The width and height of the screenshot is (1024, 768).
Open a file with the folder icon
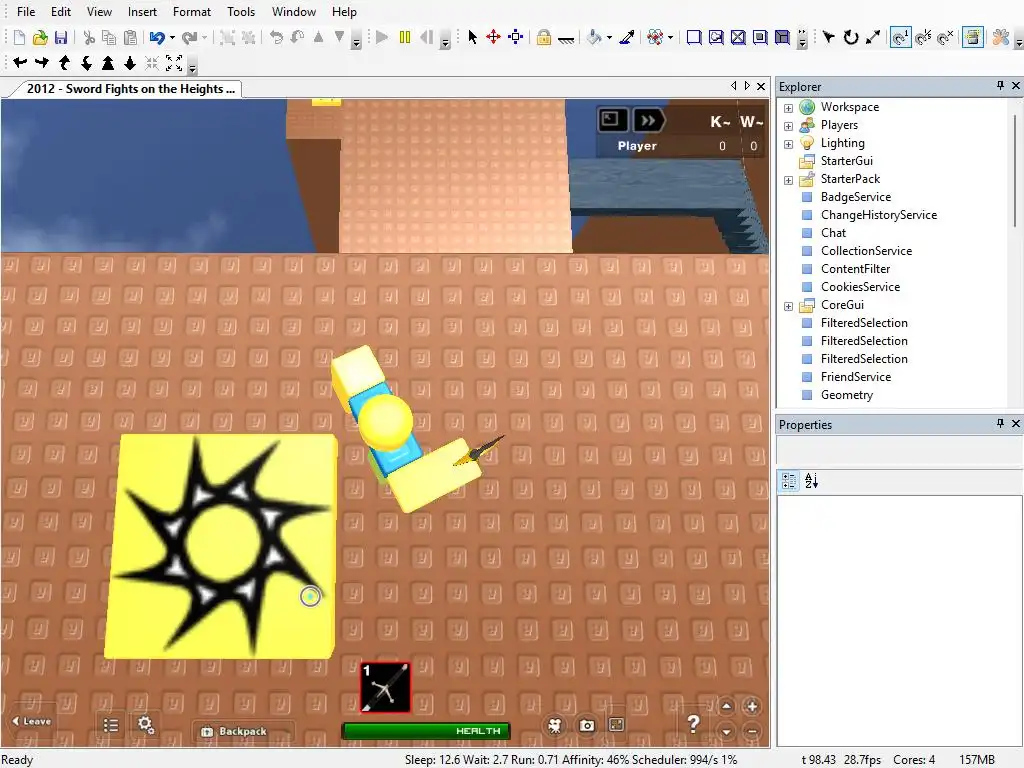40,37
